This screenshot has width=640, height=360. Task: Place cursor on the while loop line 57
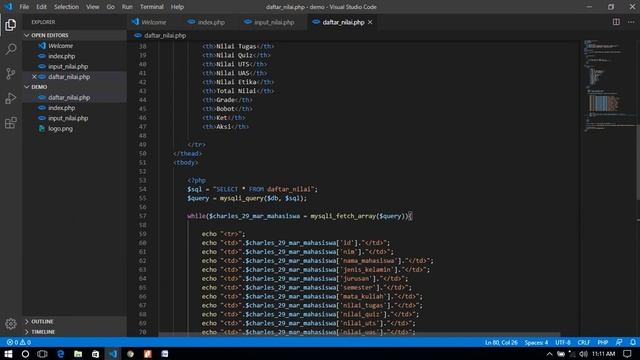pyautogui.click(x=300, y=216)
